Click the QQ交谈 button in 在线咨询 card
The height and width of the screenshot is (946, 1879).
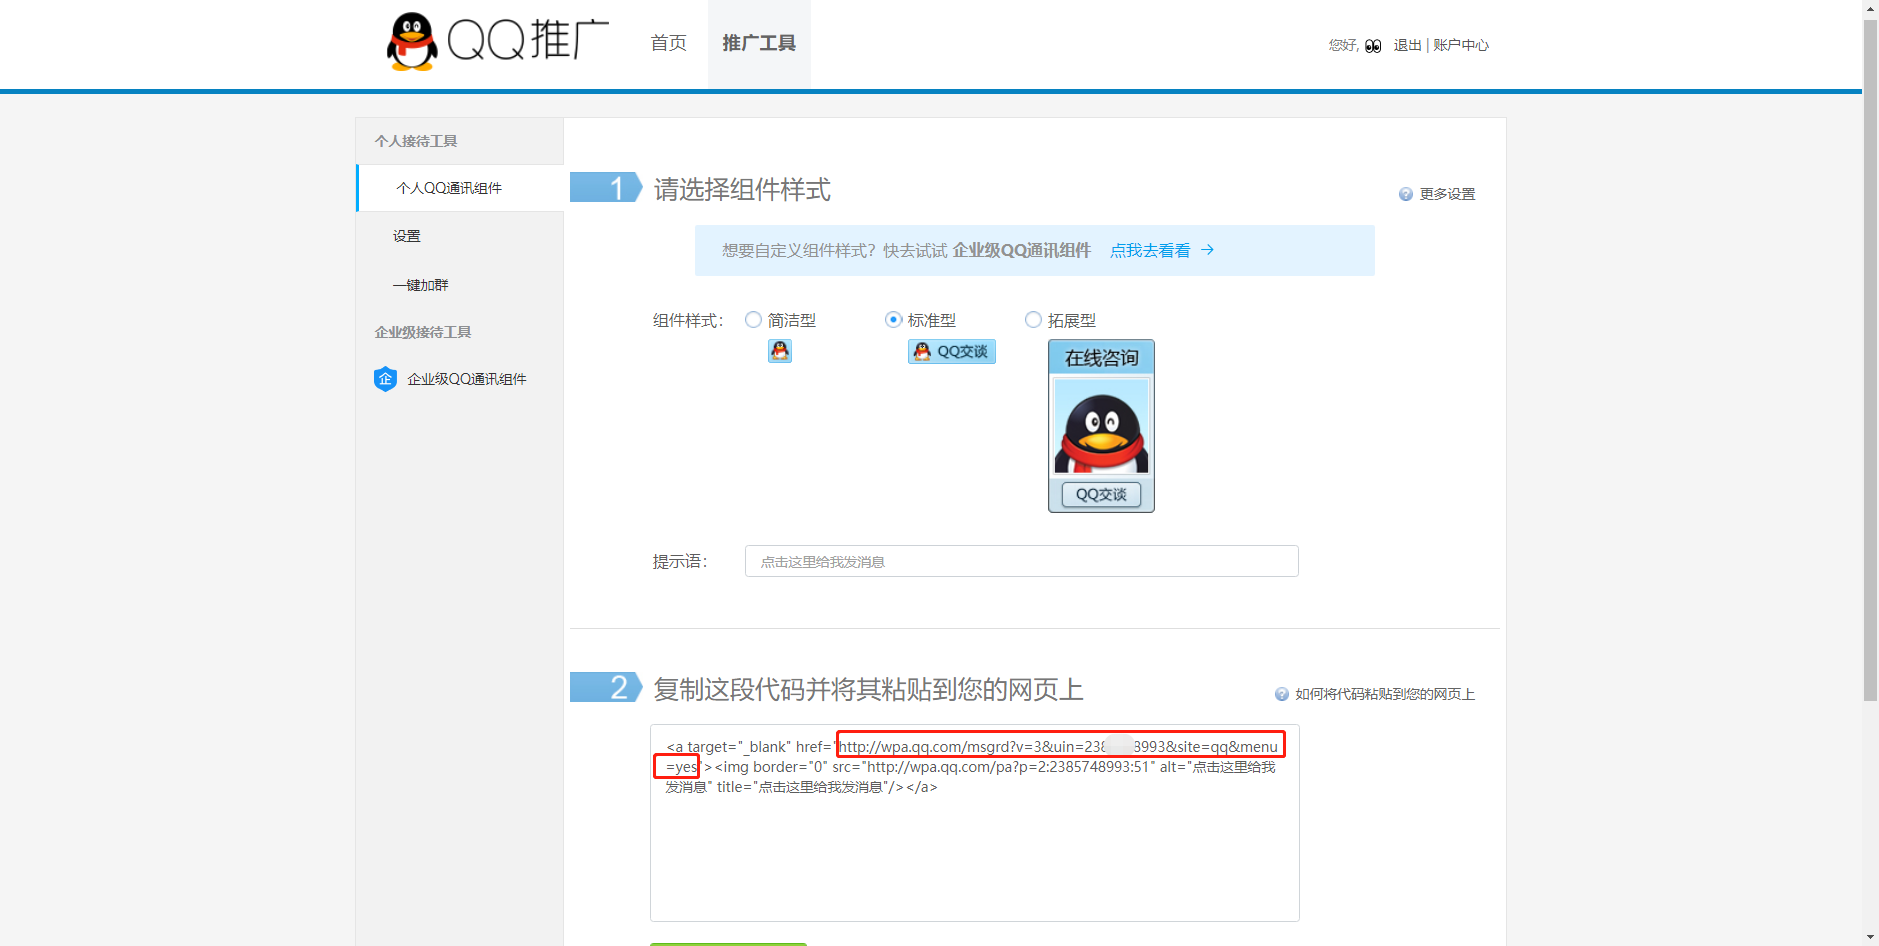(1101, 494)
